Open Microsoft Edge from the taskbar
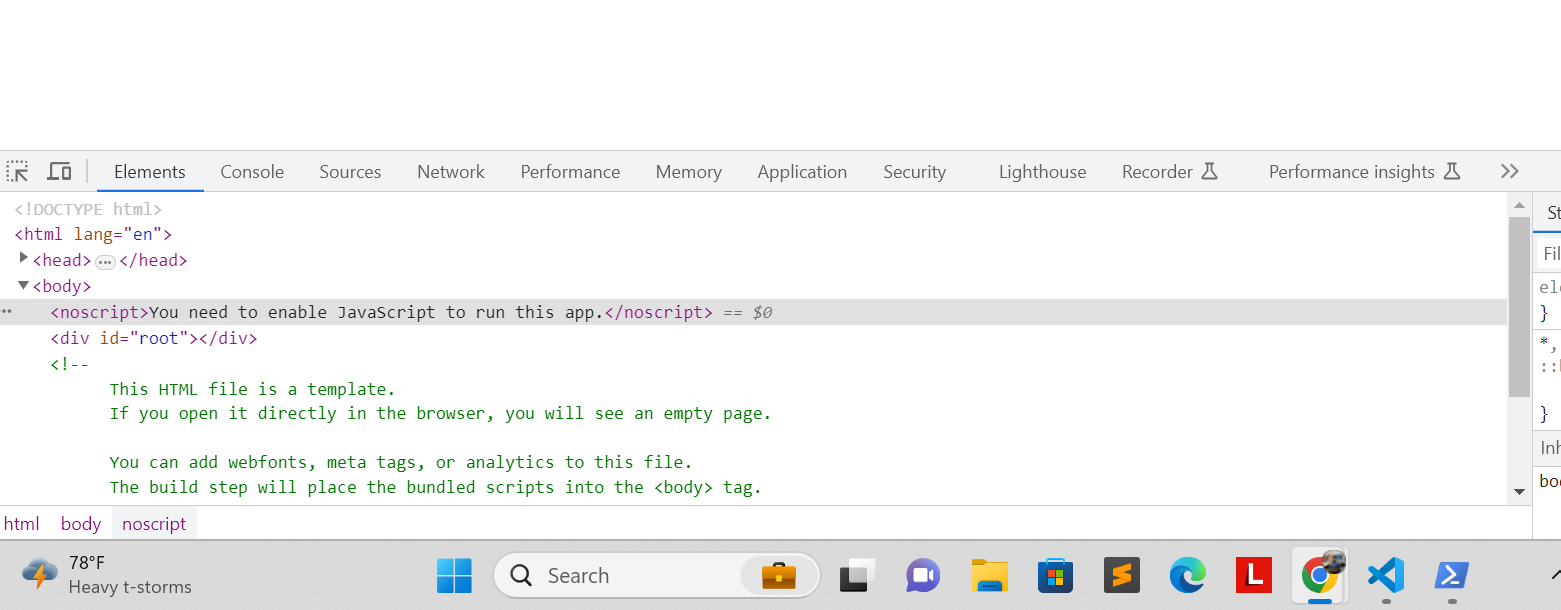This screenshot has width=1561, height=610. coord(1187,575)
